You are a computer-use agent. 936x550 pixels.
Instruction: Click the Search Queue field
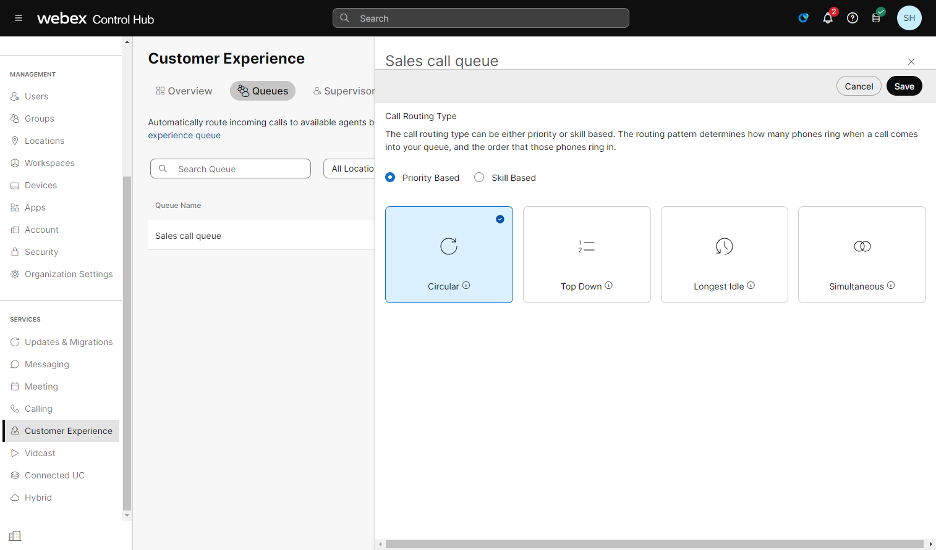pyautogui.click(x=230, y=168)
